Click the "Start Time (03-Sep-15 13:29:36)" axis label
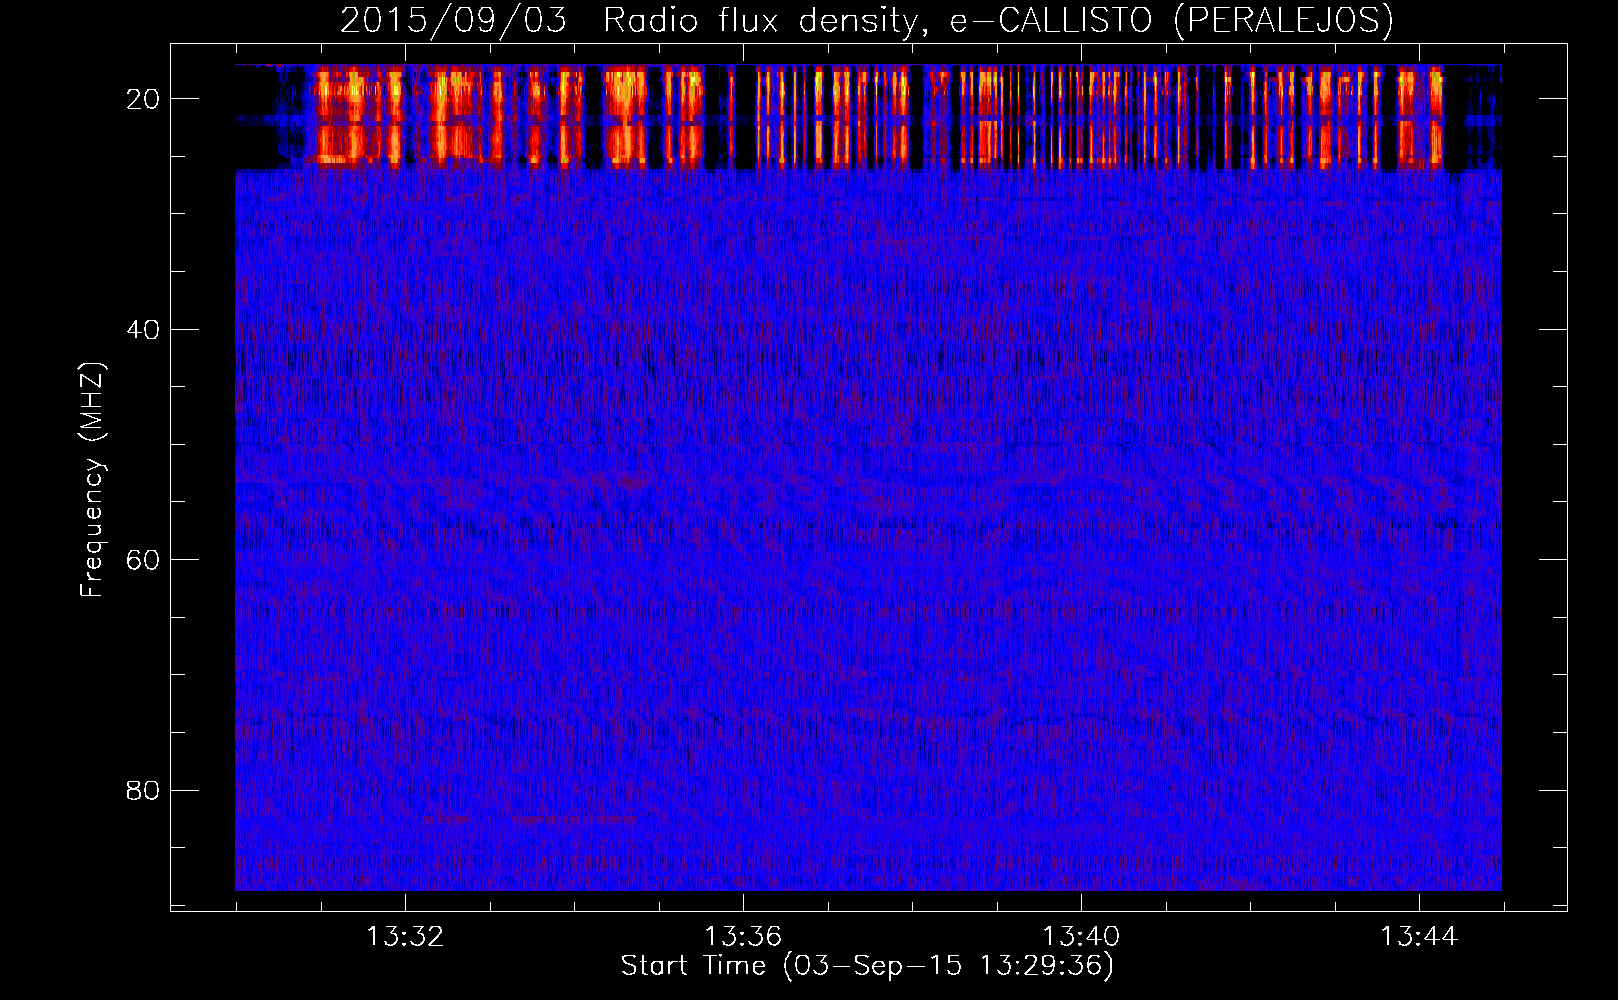This screenshot has height=1000, width=1618. (x=867, y=966)
